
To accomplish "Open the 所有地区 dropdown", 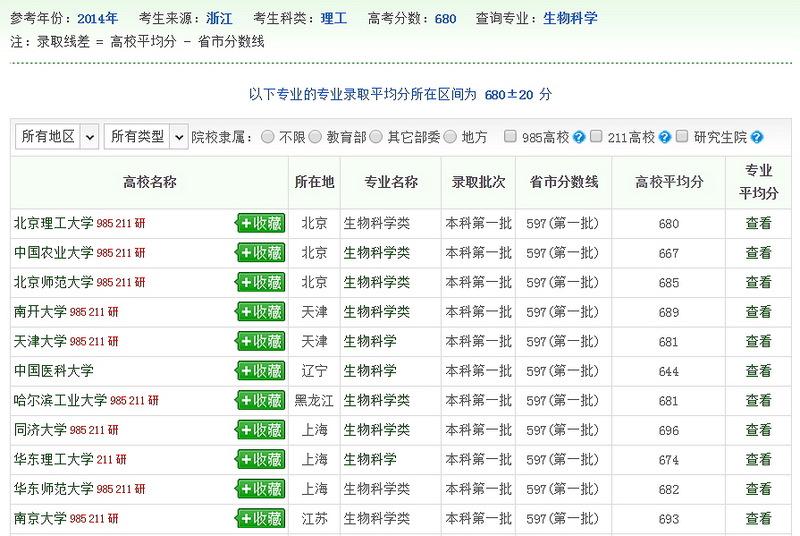I will pyautogui.click(x=57, y=137).
